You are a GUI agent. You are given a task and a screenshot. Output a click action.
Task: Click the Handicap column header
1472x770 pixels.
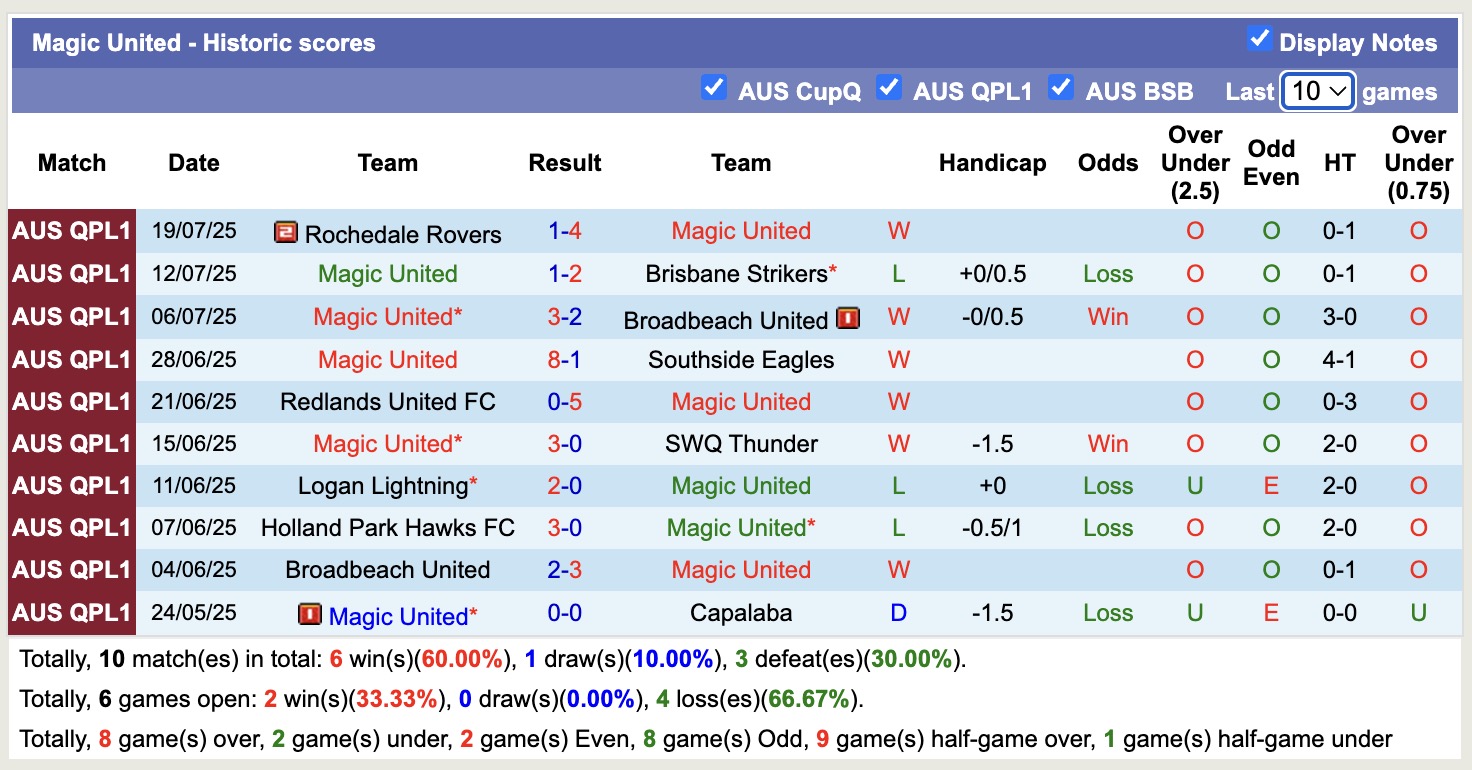tap(992, 163)
